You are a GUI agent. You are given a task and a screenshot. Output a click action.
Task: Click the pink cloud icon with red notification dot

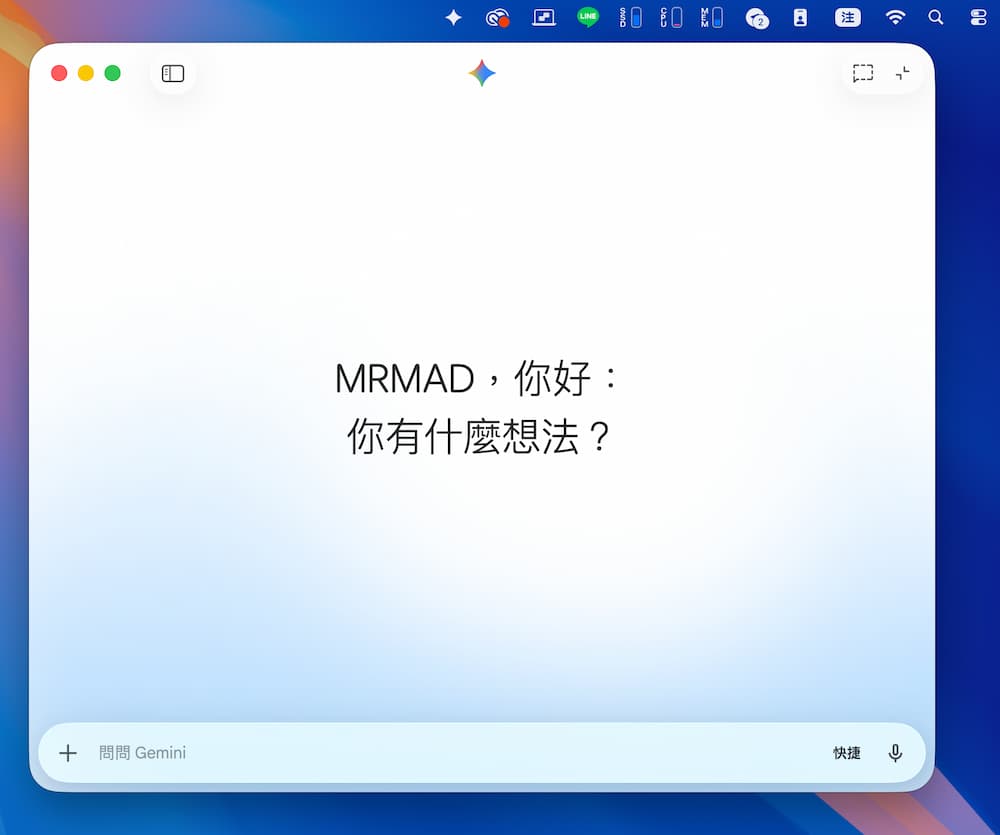[498, 17]
